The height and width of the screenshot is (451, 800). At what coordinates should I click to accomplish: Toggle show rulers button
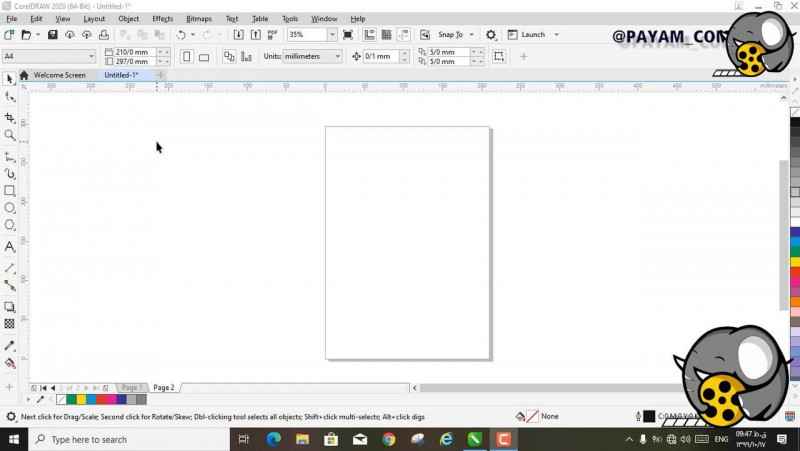(367, 35)
